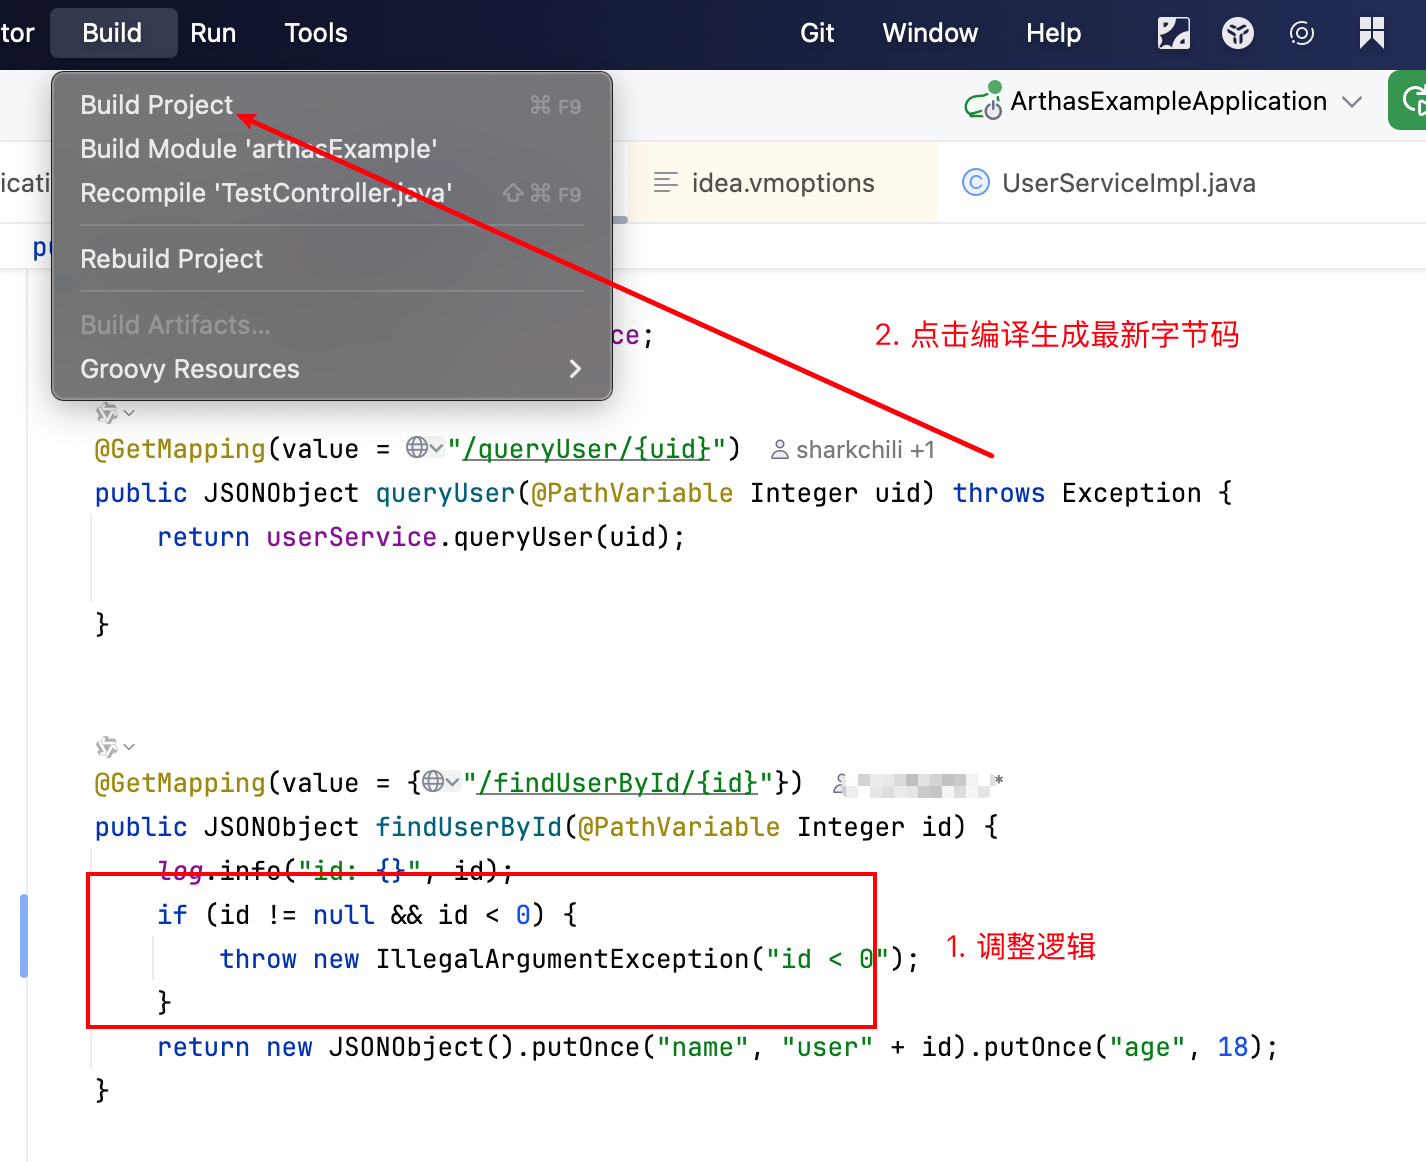Click the globe icon before the /findUserById/{id} URL
1426x1162 pixels.
click(433, 781)
